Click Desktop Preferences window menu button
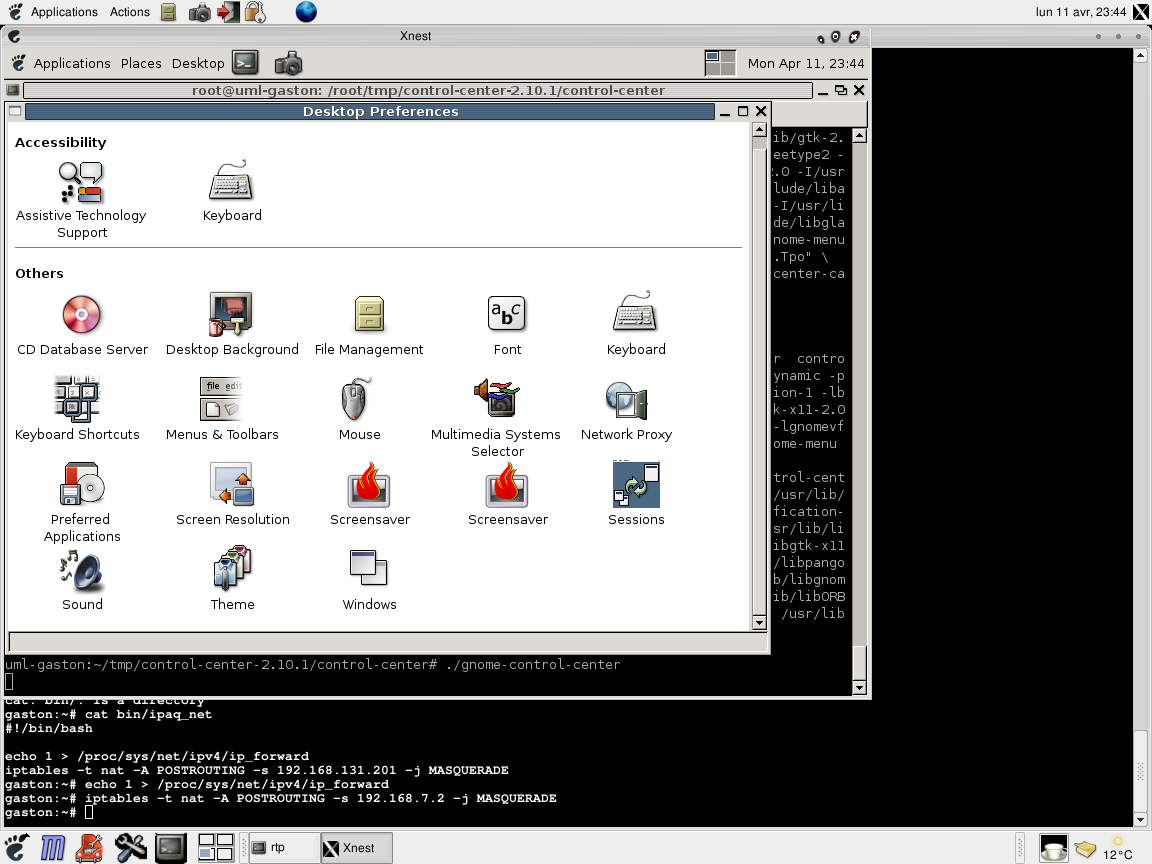The height and width of the screenshot is (864, 1152). point(15,111)
